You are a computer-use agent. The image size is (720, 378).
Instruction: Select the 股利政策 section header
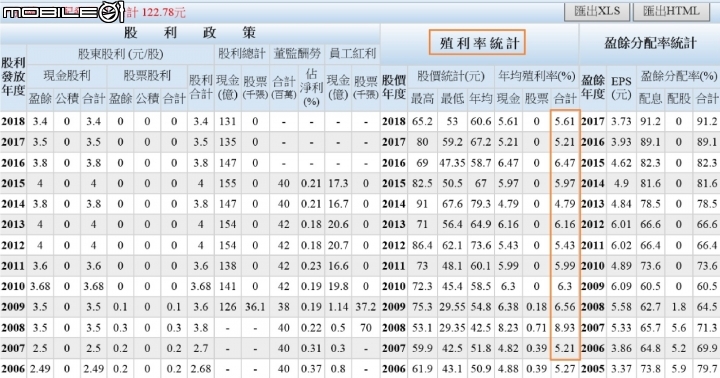pyautogui.click(x=190, y=33)
